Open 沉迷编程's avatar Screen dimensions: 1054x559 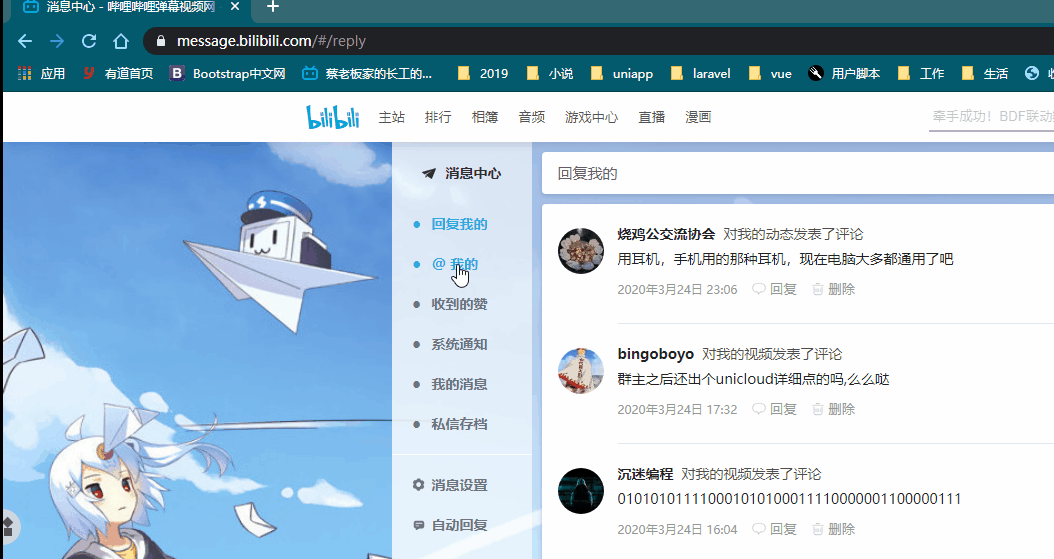pos(581,490)
